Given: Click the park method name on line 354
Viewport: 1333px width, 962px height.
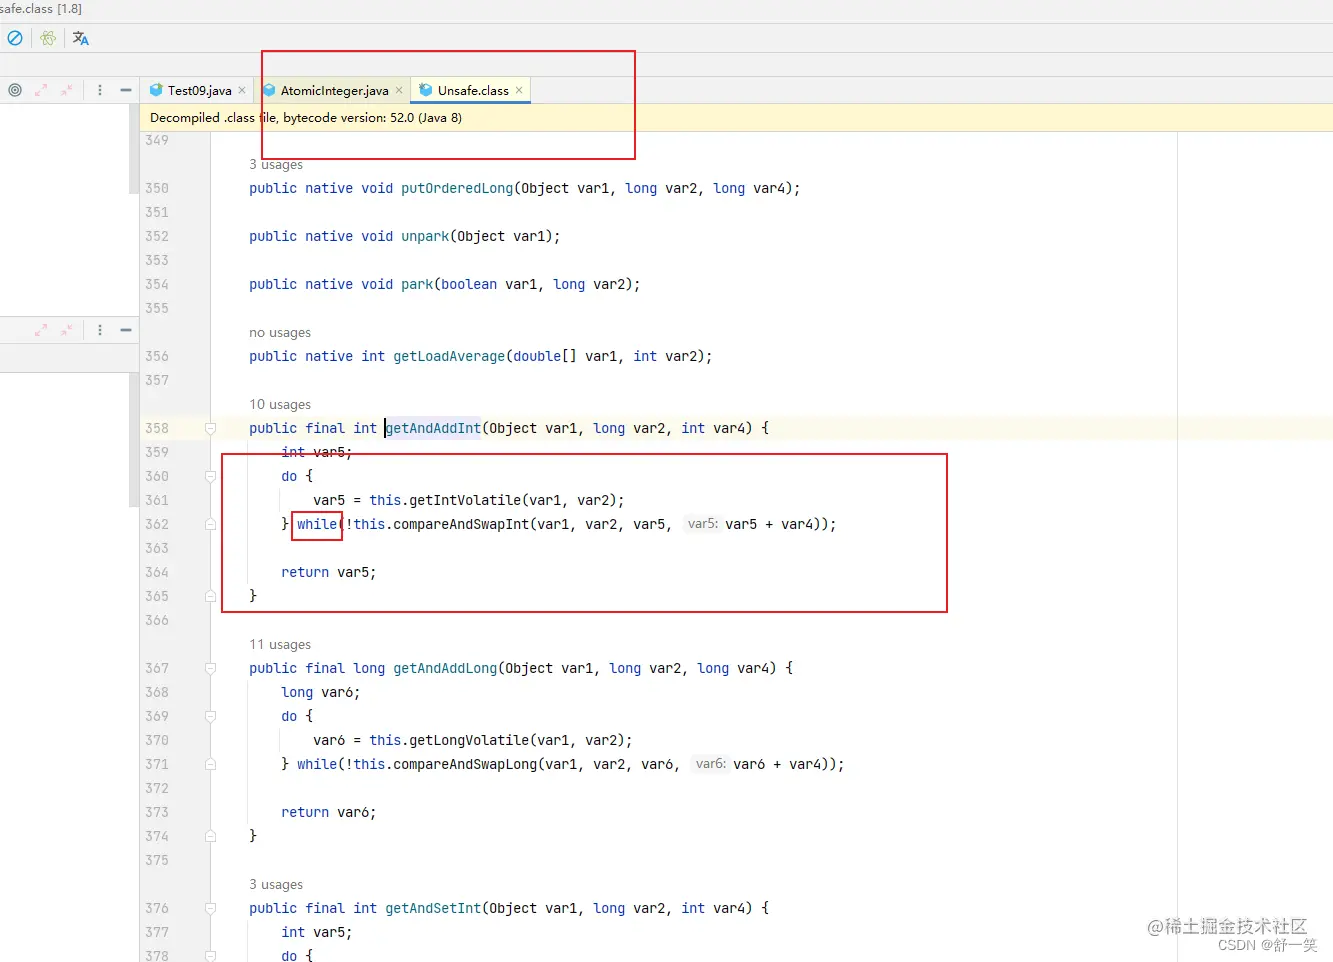Looking at the screenshot, I should pyautogui.click(x=417, y=284).
